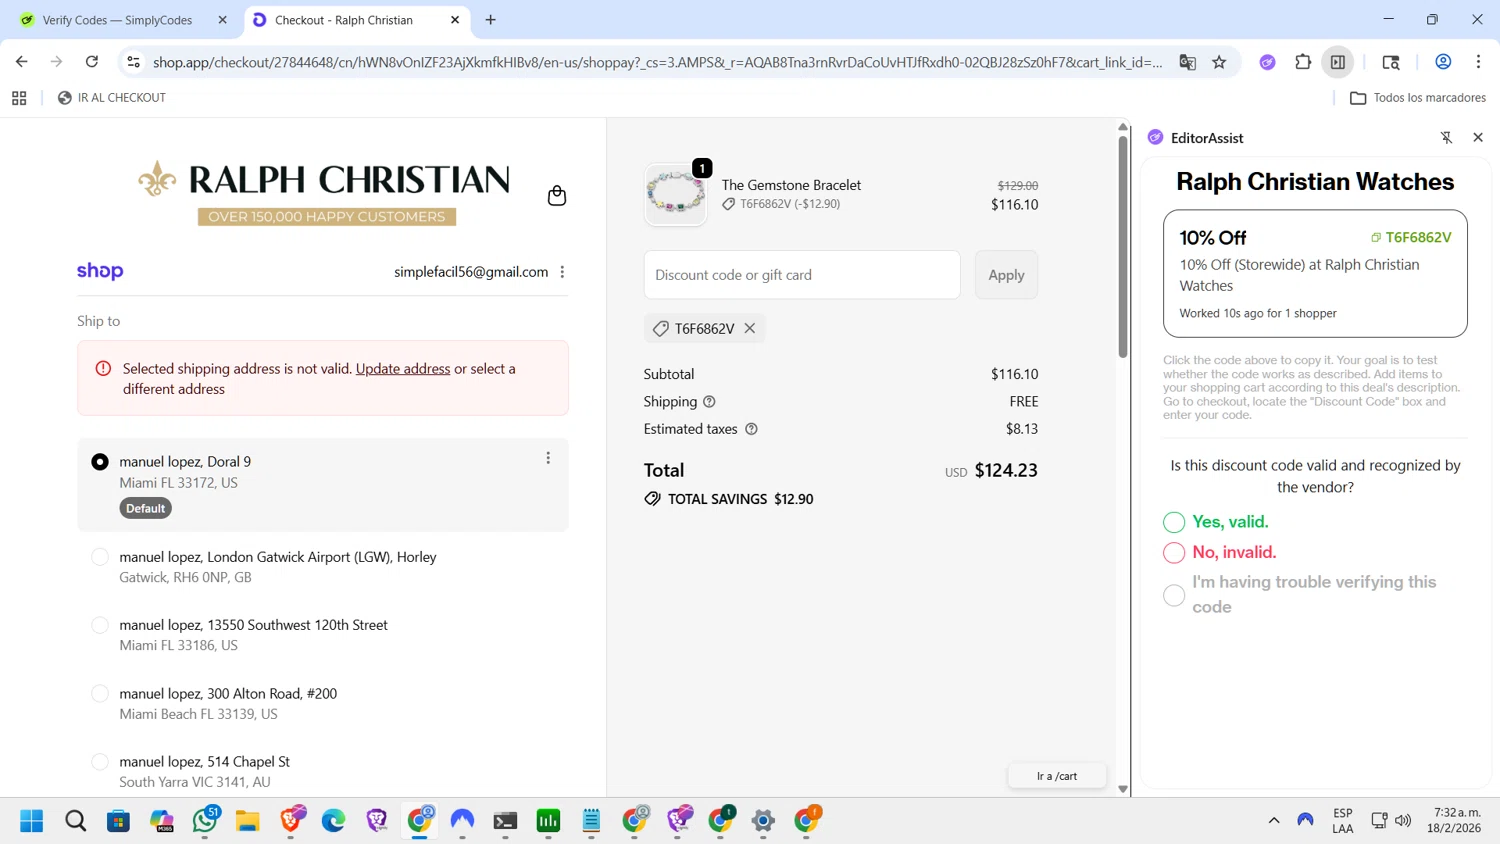Show Shipping help info icon
This screenshot has height=844, width=1500.
(709, 402)
